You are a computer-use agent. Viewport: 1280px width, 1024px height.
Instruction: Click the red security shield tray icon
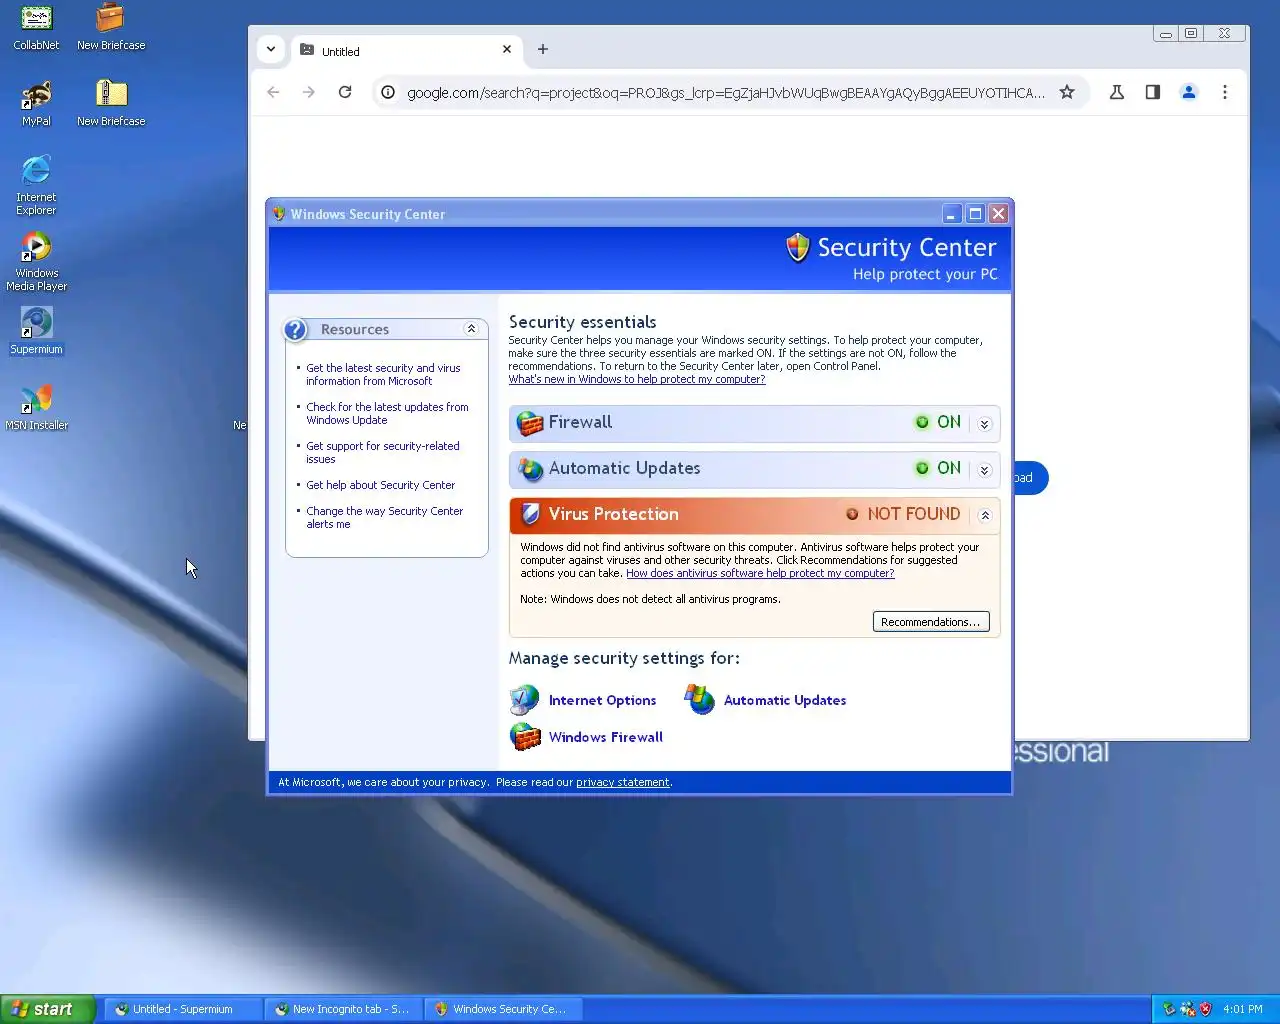click(x=1206, y=1009)
